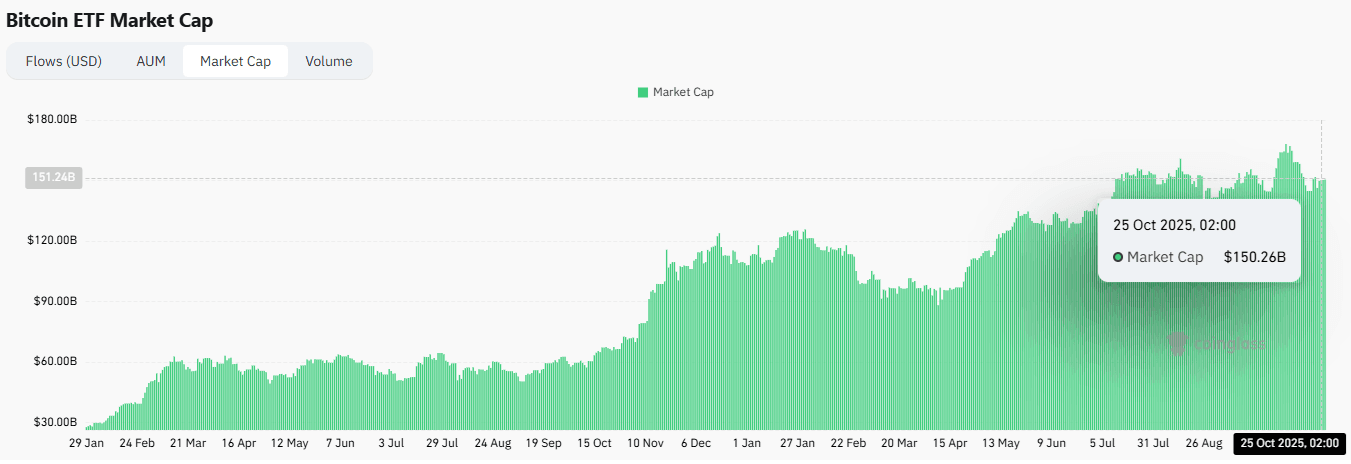Click the black 25 Oct 2025 x-axis label

pos(1289,442)
